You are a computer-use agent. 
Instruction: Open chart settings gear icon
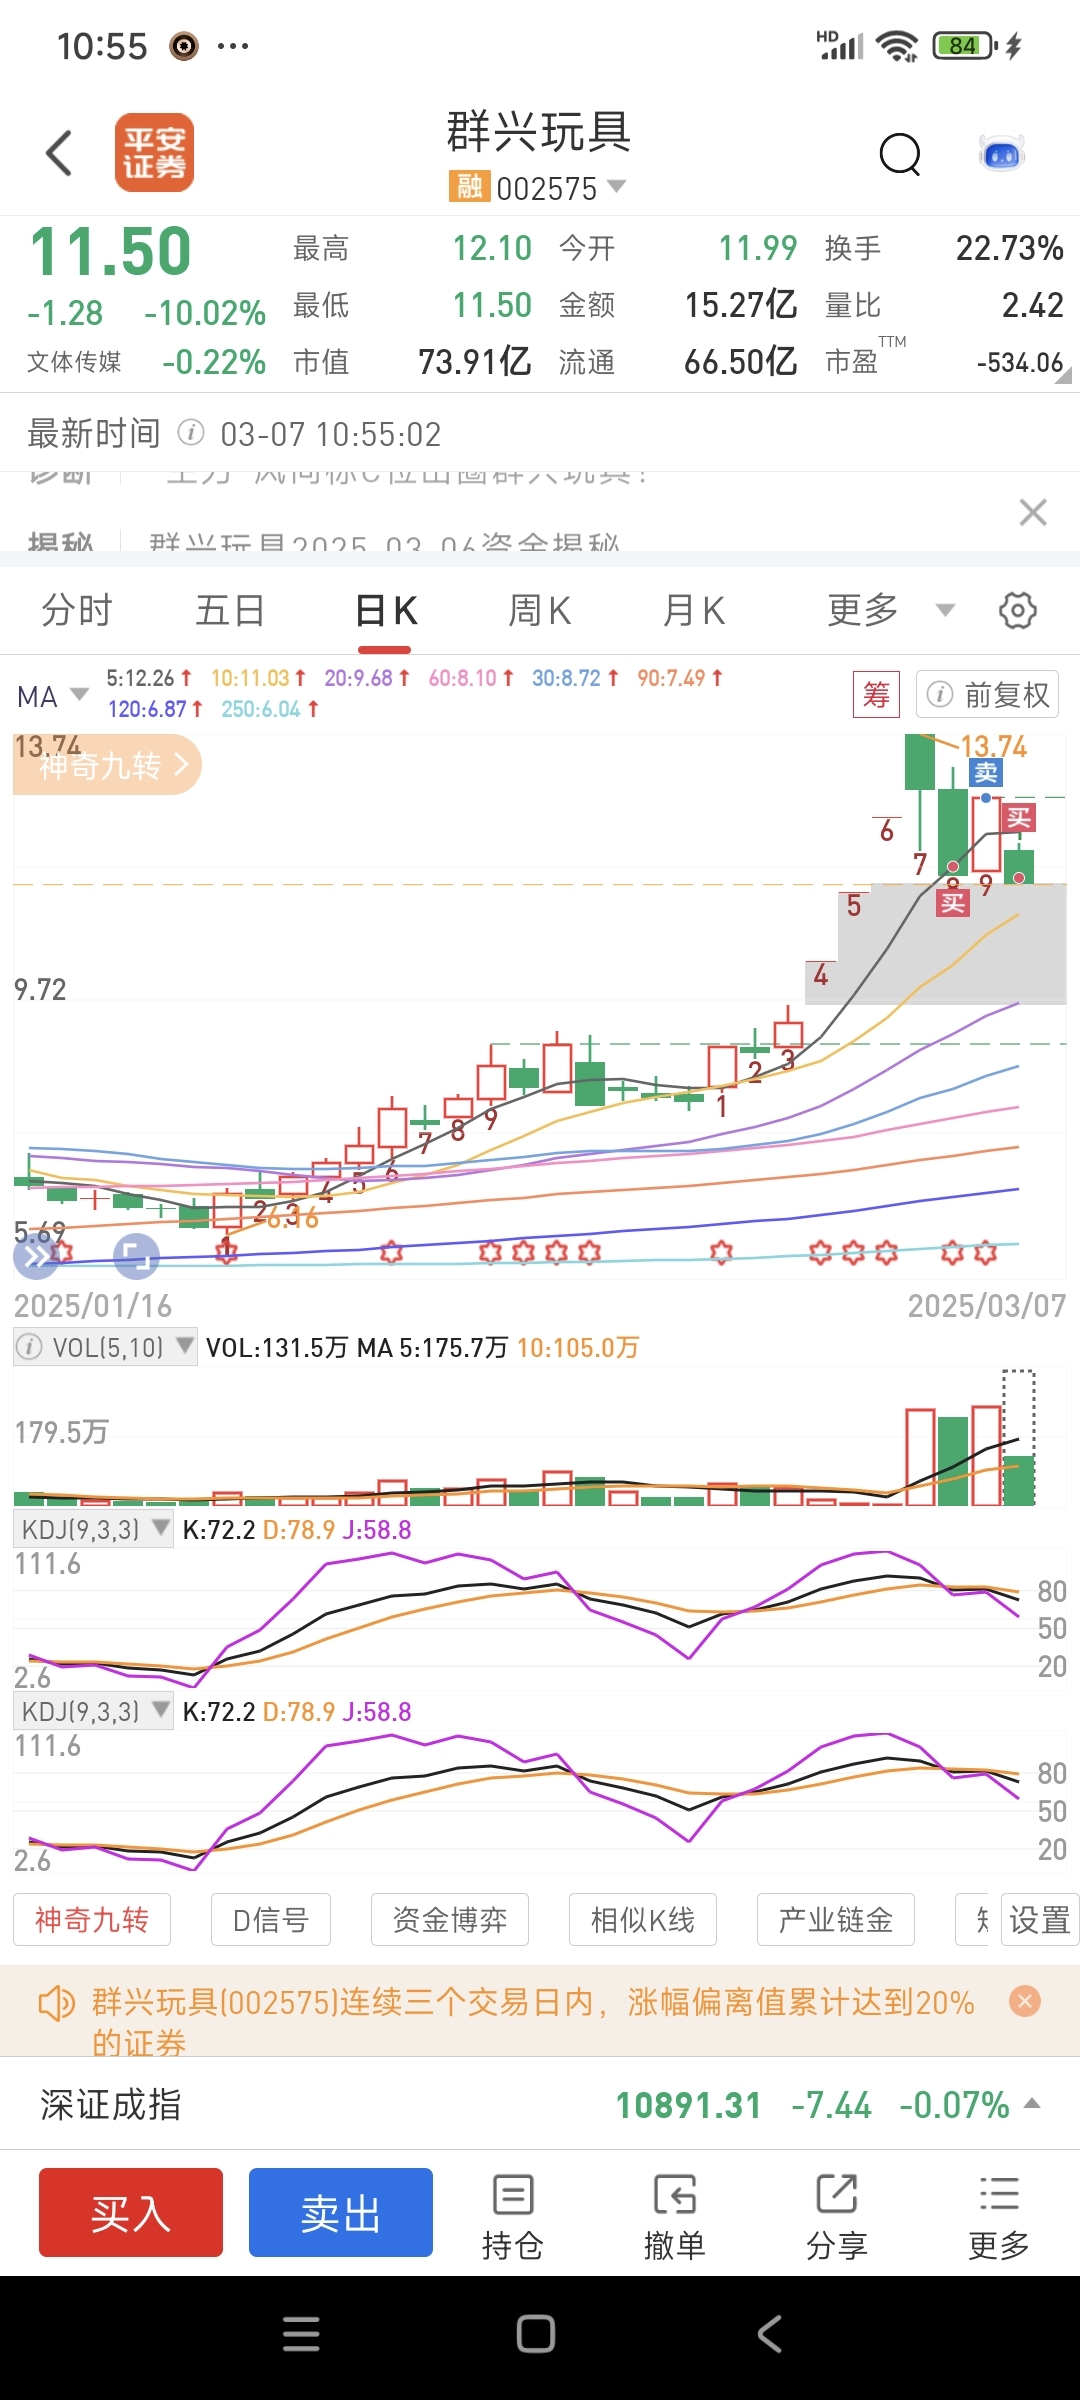(1018, 610)
